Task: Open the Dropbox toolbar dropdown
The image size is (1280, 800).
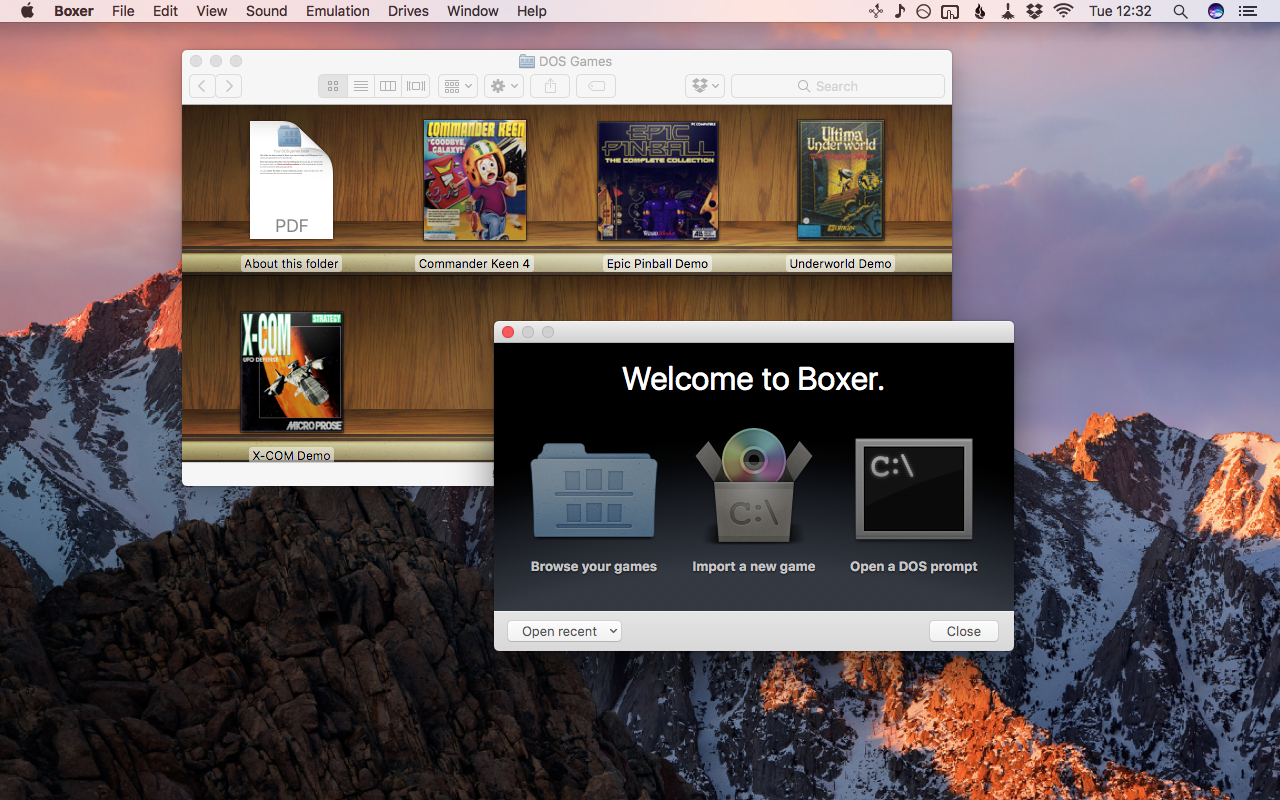Action: coord(705,86)
